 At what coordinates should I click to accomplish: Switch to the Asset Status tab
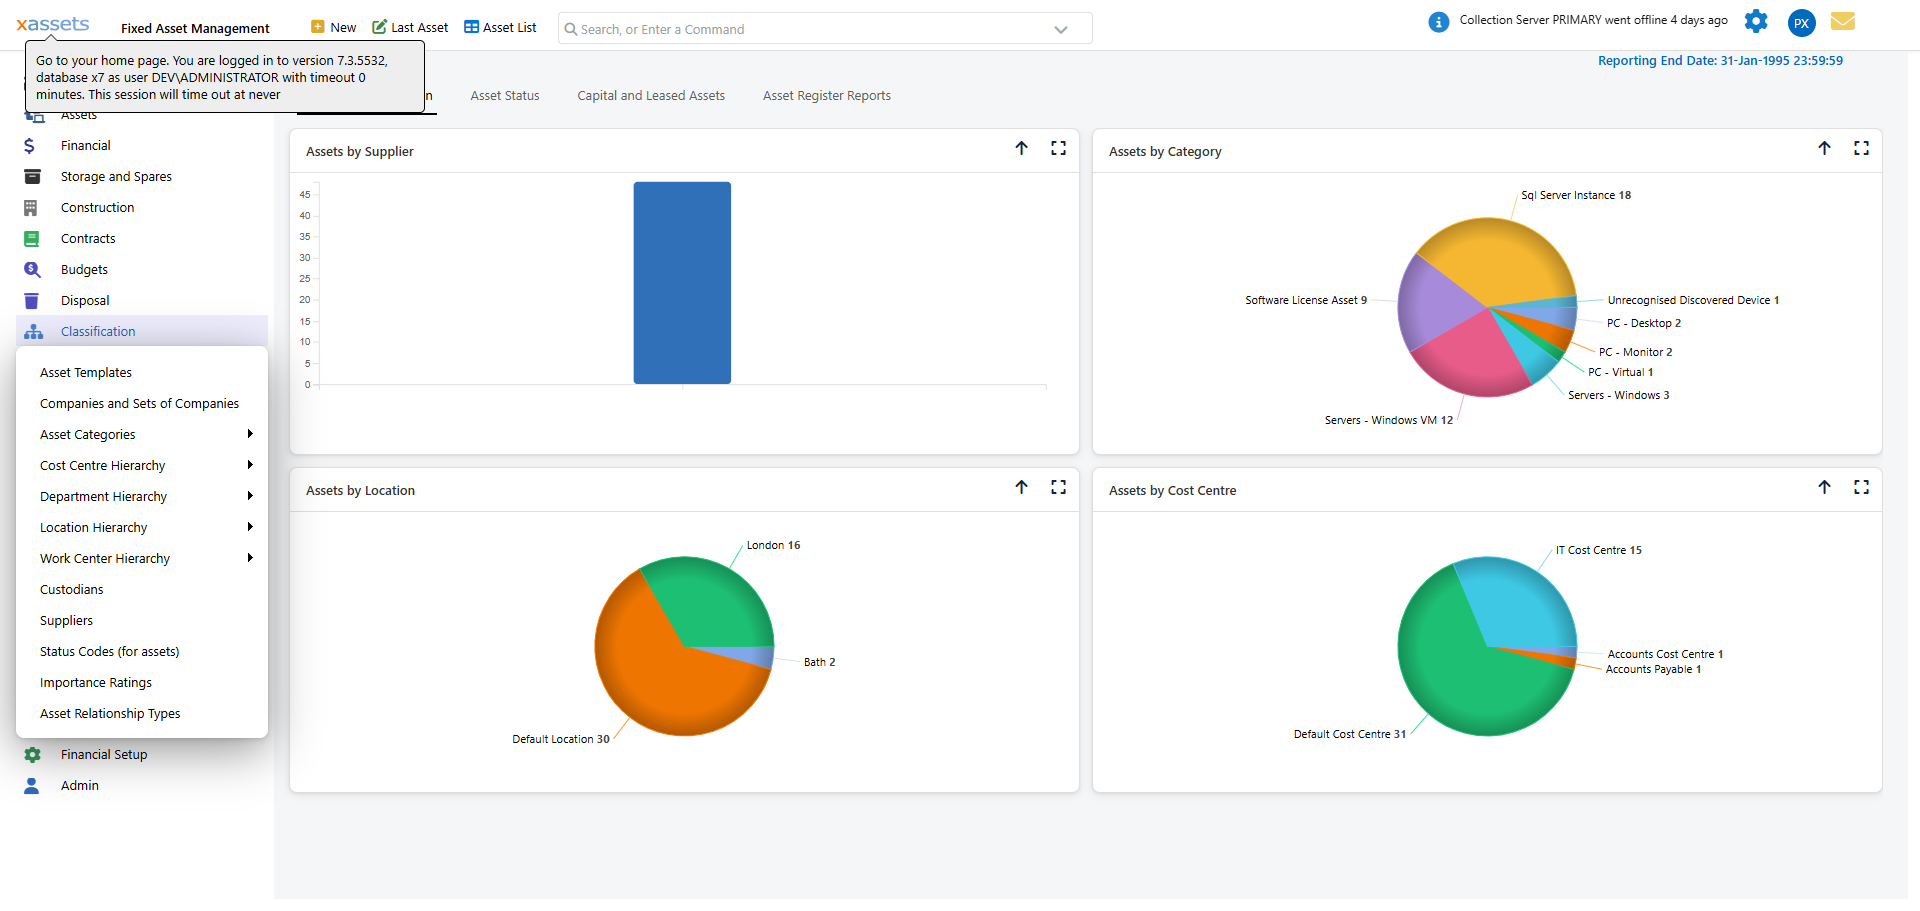pyautogui.click(x=505, y=95)
